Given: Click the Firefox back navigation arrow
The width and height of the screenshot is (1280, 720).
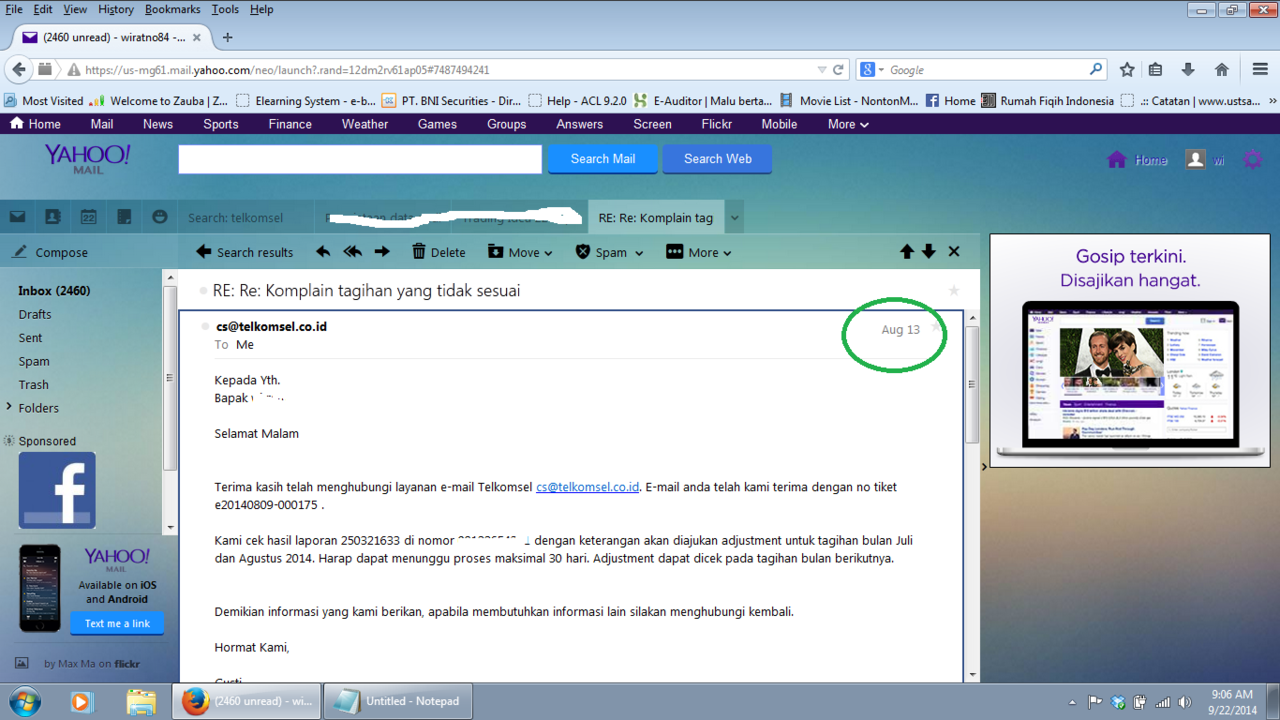Looking at the screenshot, I should (x=18, y=69).
